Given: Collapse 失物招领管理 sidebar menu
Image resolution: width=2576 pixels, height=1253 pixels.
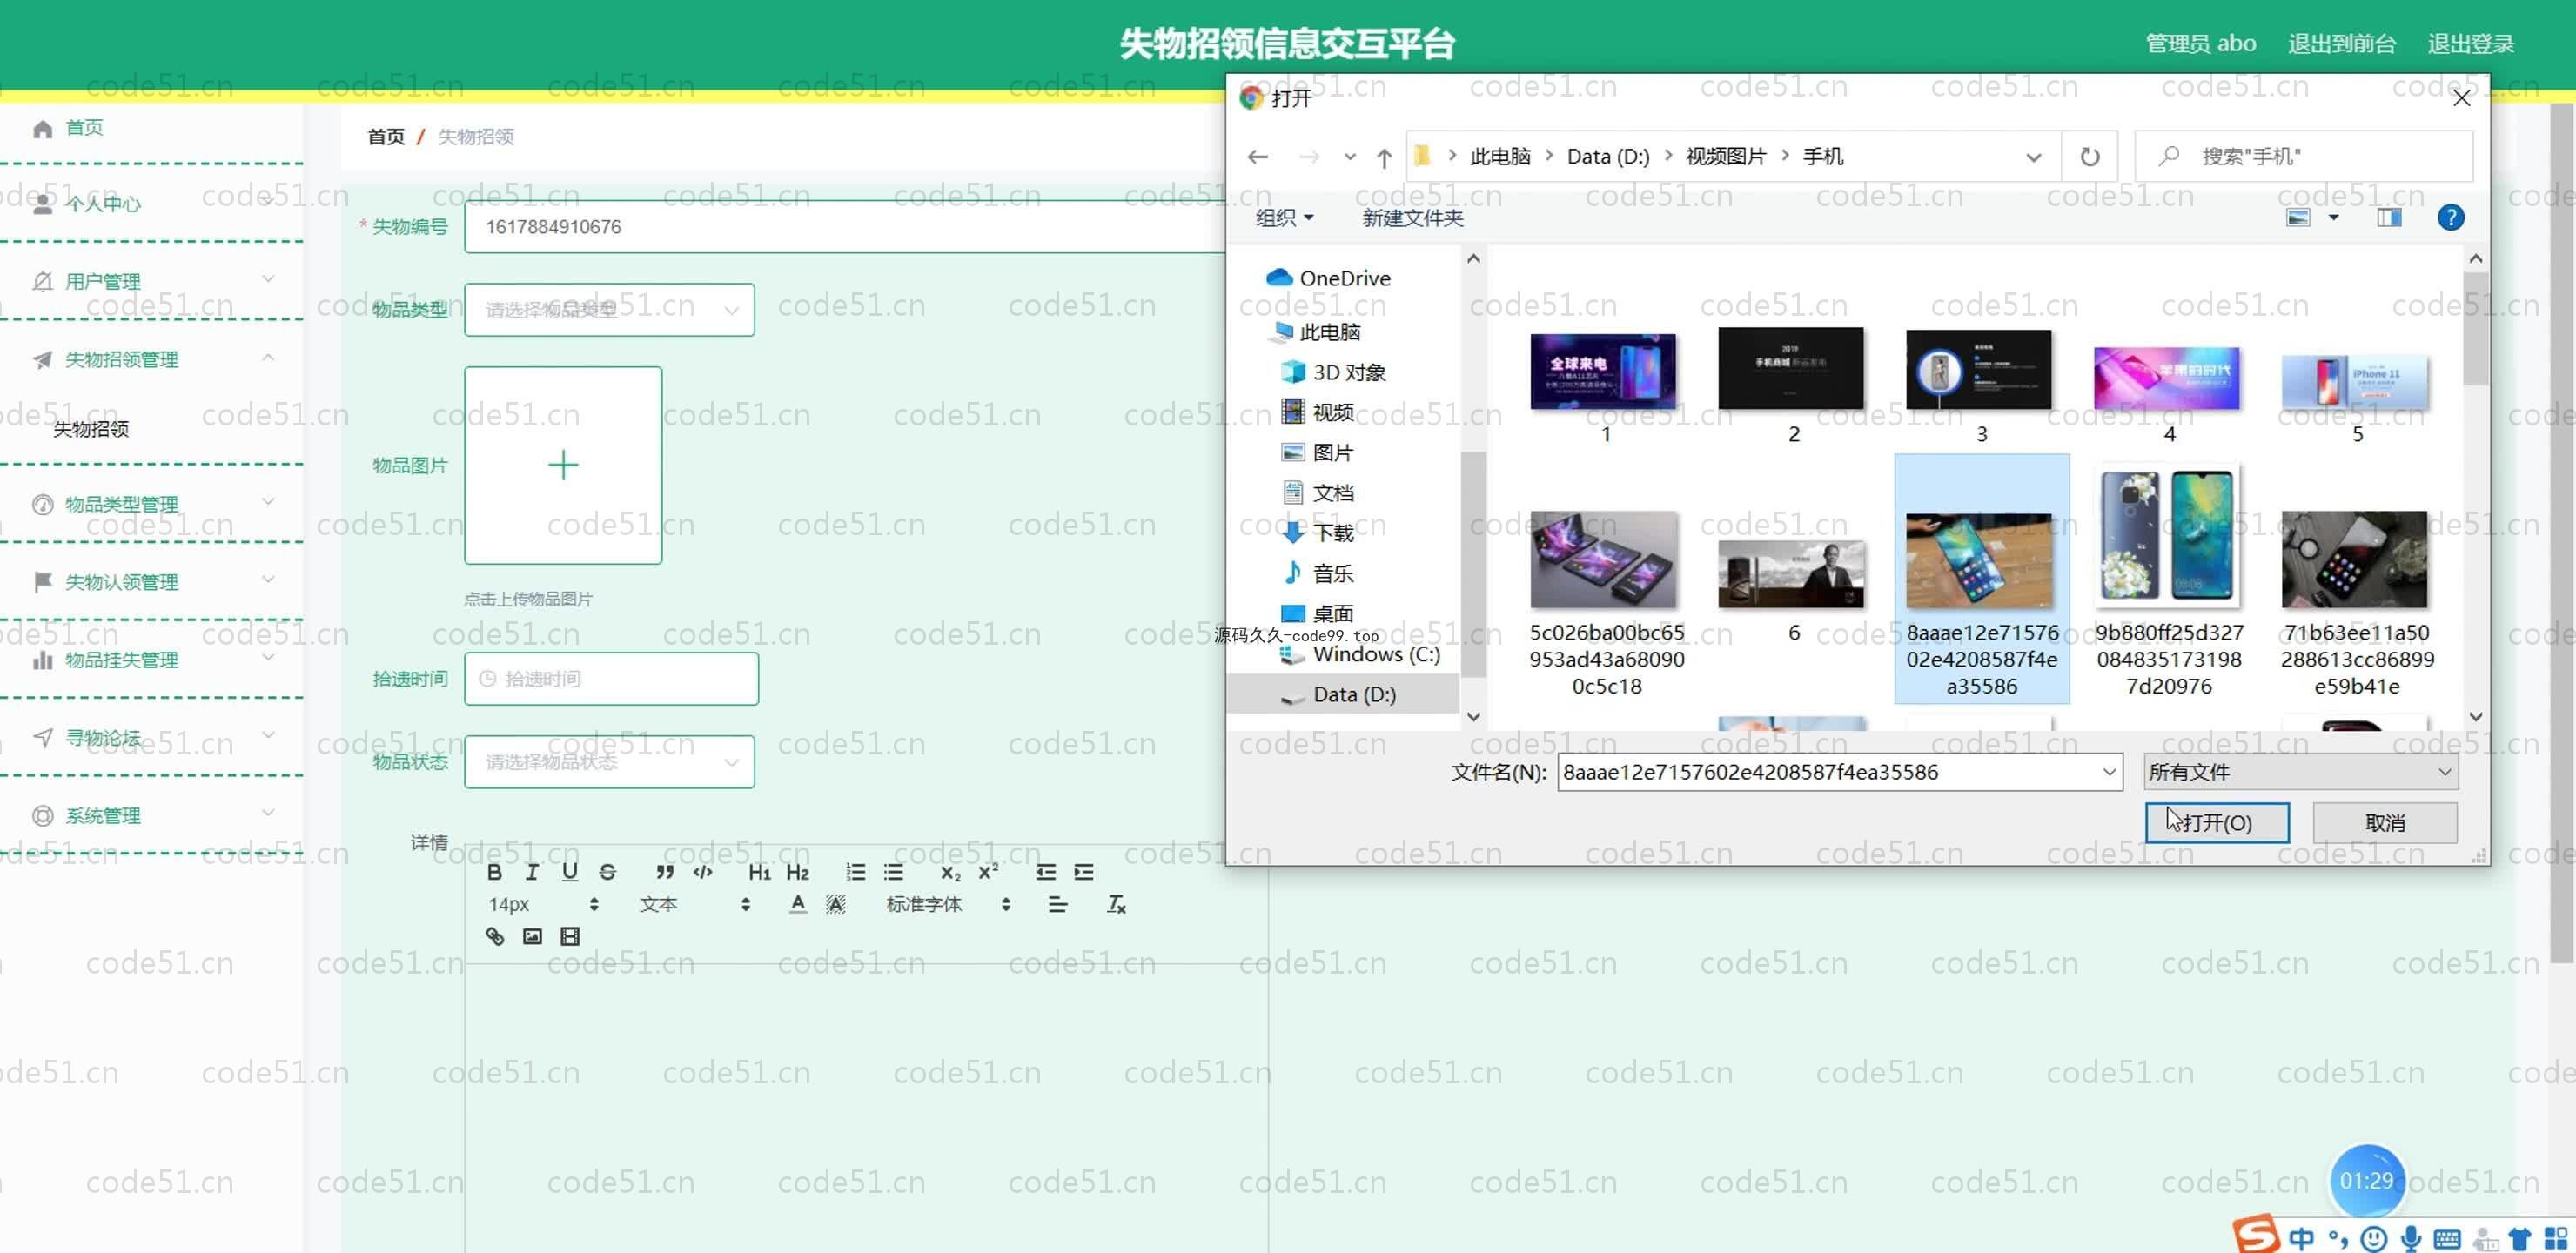Looking at the screenshot, I should (152, 359).
